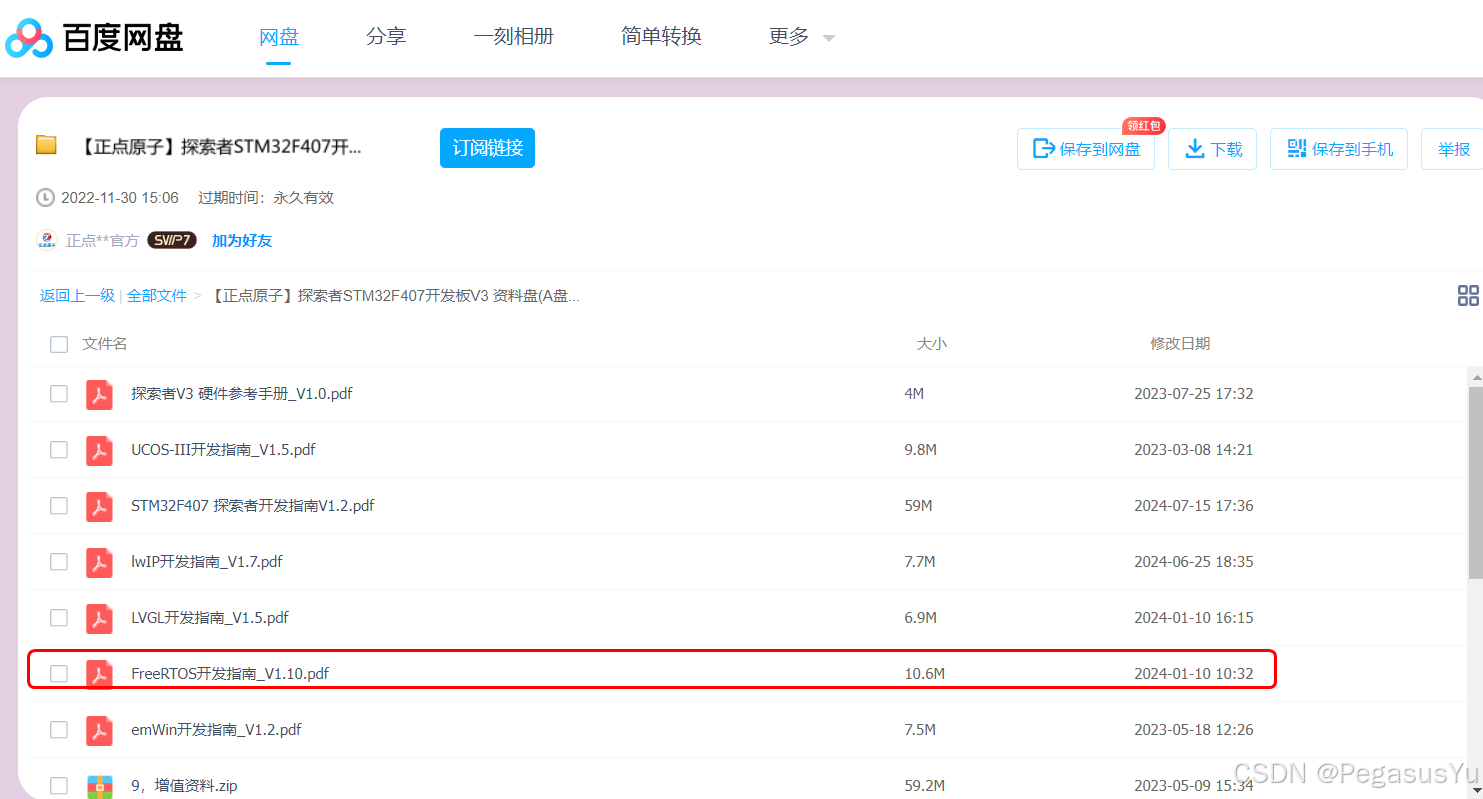This screenshot has height=799, width=1483.
Task: Expand the 更多 dropdown menu
Action: (x=800, y=37)
